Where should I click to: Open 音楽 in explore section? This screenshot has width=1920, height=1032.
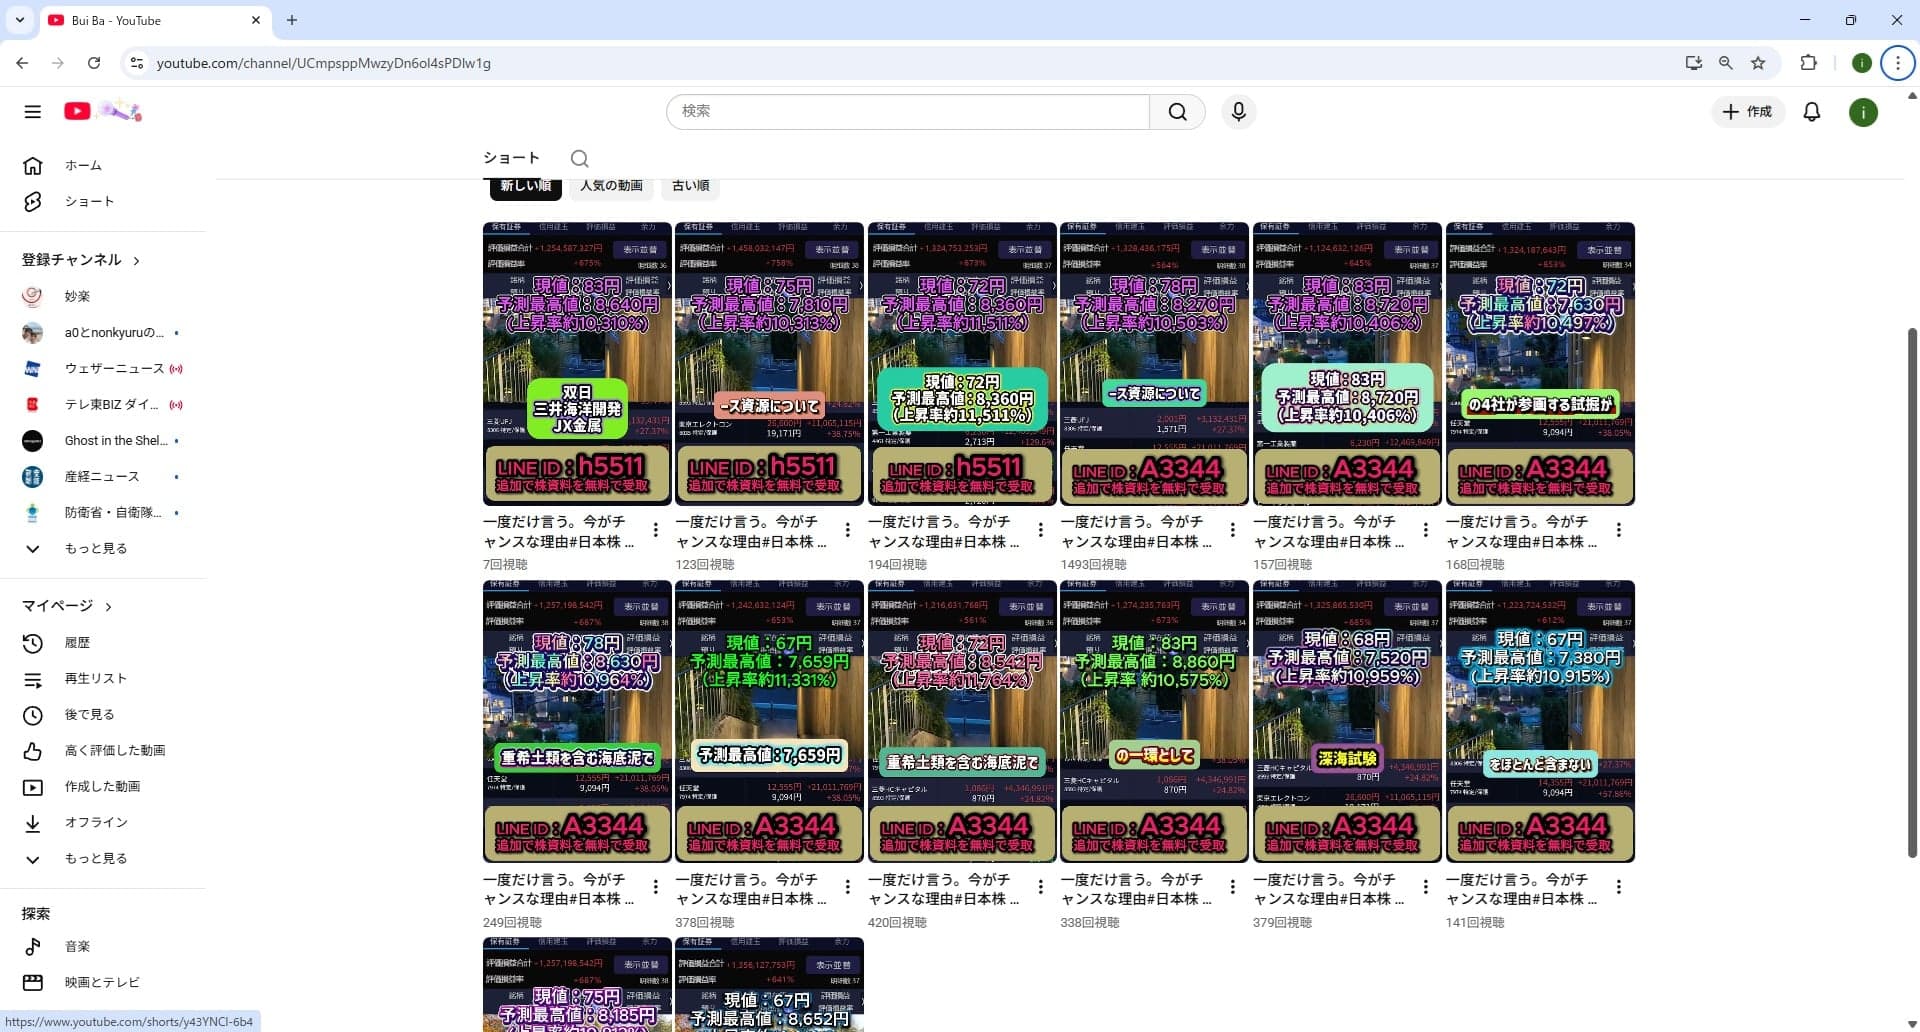tap(105, 946)
